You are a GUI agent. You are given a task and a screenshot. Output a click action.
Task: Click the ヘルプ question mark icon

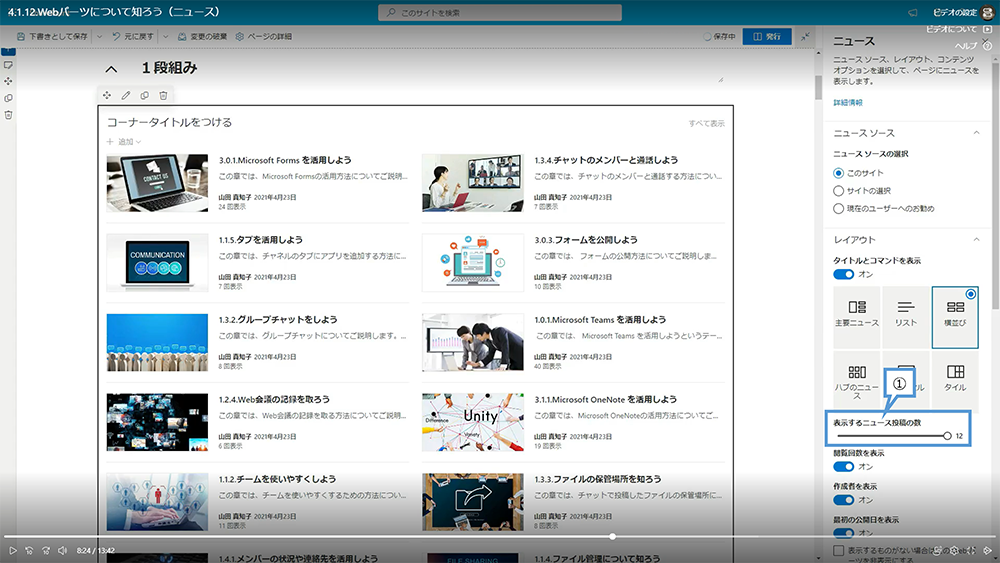coord(987,45)
